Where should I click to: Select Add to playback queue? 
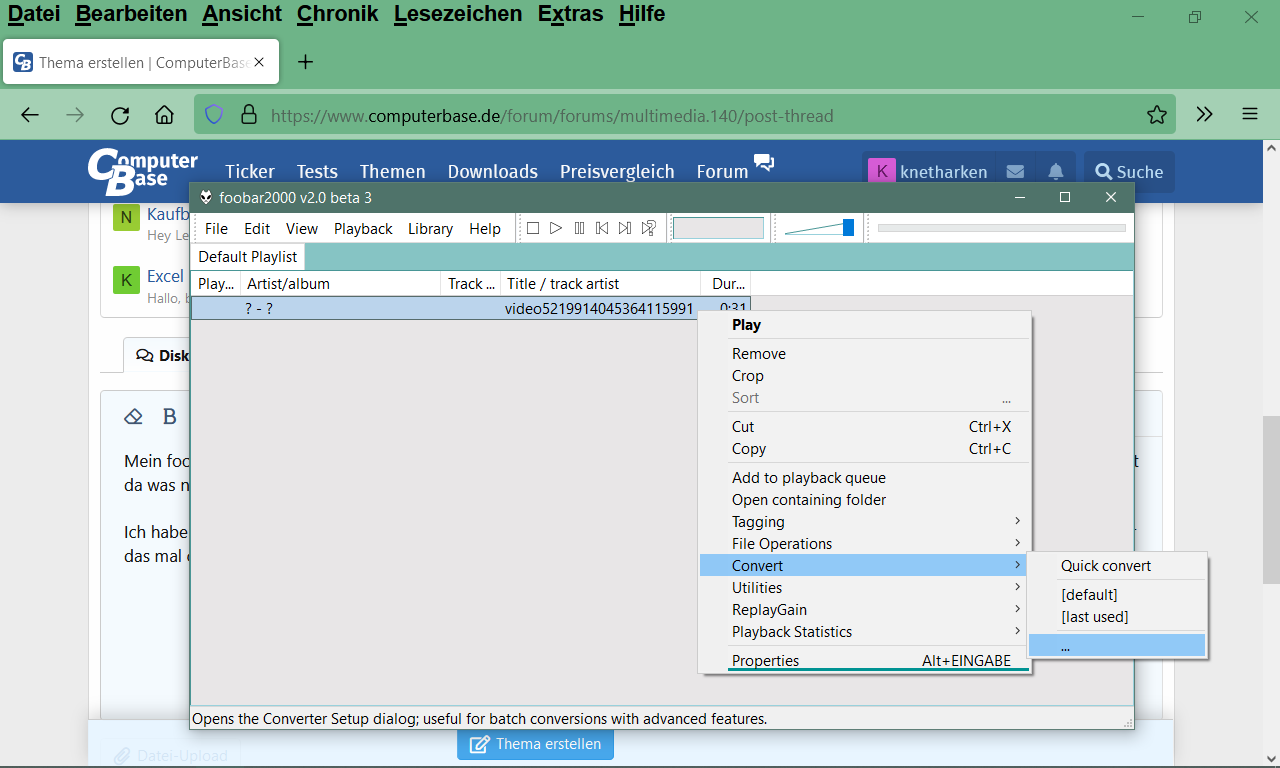864,478
